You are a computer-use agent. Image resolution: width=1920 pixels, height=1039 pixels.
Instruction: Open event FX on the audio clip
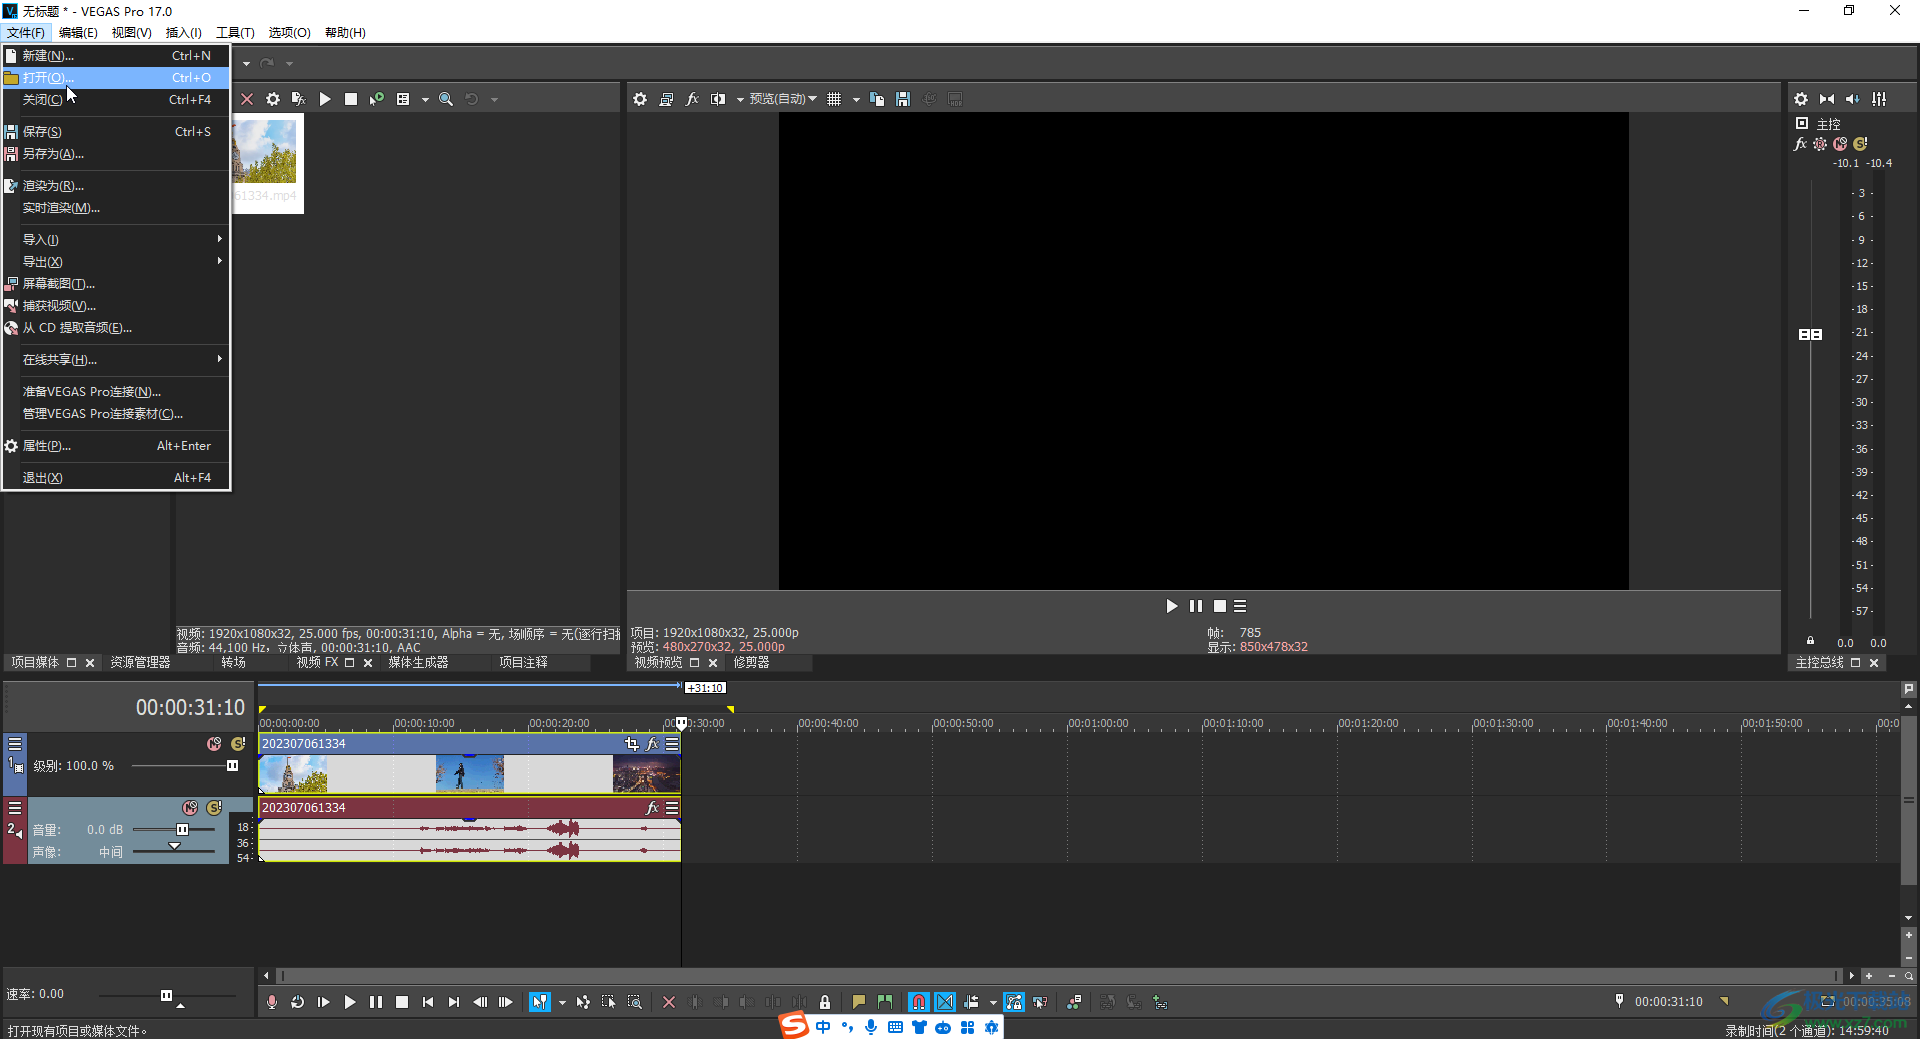coord(653,808)
